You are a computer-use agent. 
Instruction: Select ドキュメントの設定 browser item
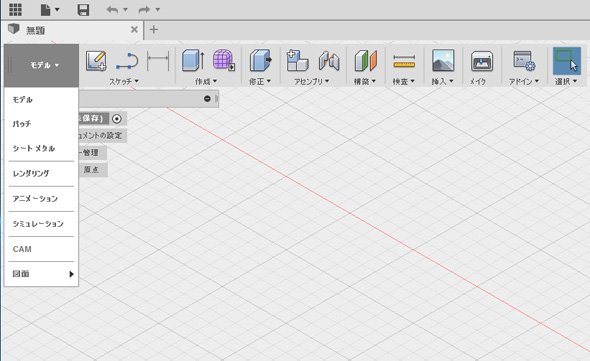click(x=102, y=136)
